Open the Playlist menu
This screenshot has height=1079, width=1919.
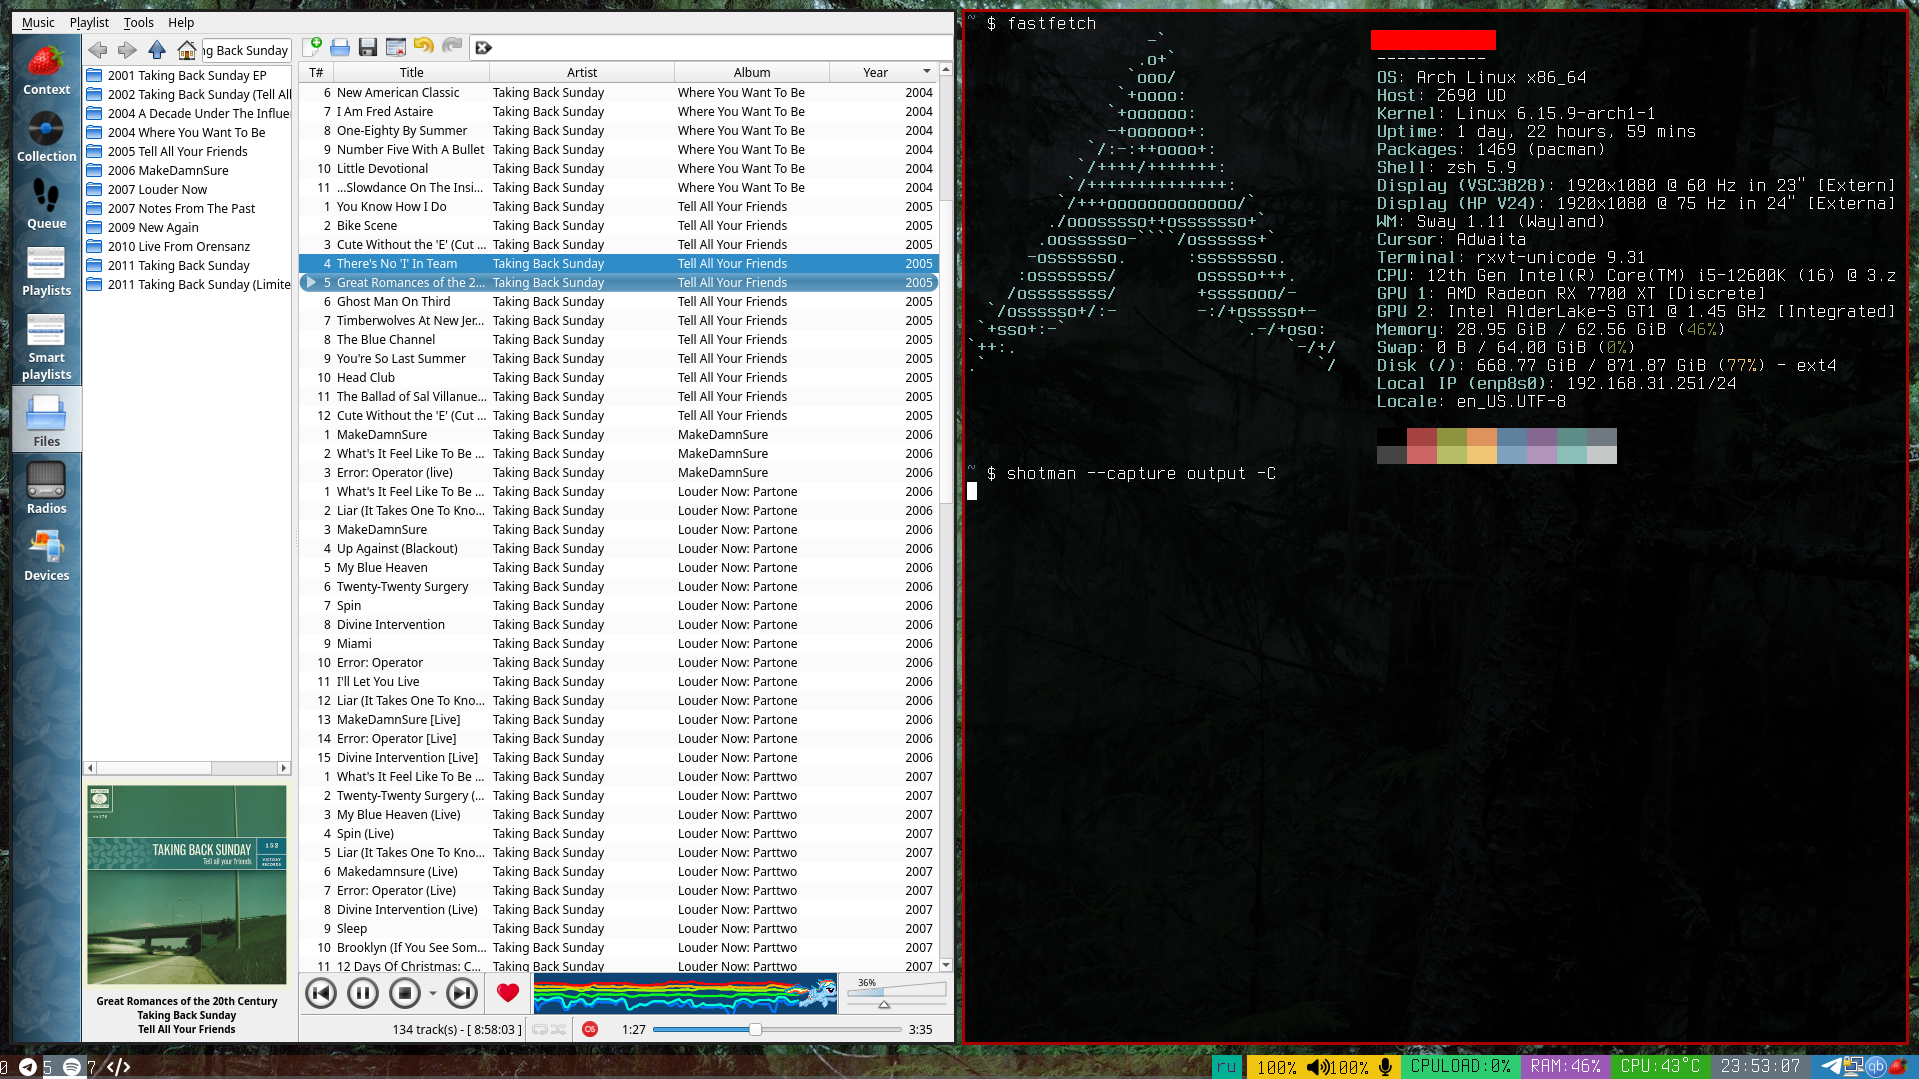coord(89,22)
